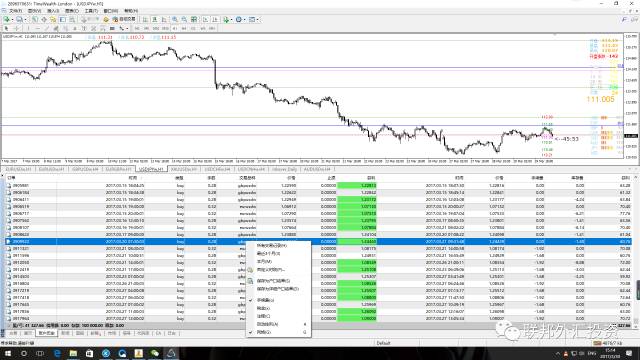Open the templates dropdown arrow
Image resolution: width=640 pixels, height=360 pixels.
pyautogui.click(x=258, y=19)
